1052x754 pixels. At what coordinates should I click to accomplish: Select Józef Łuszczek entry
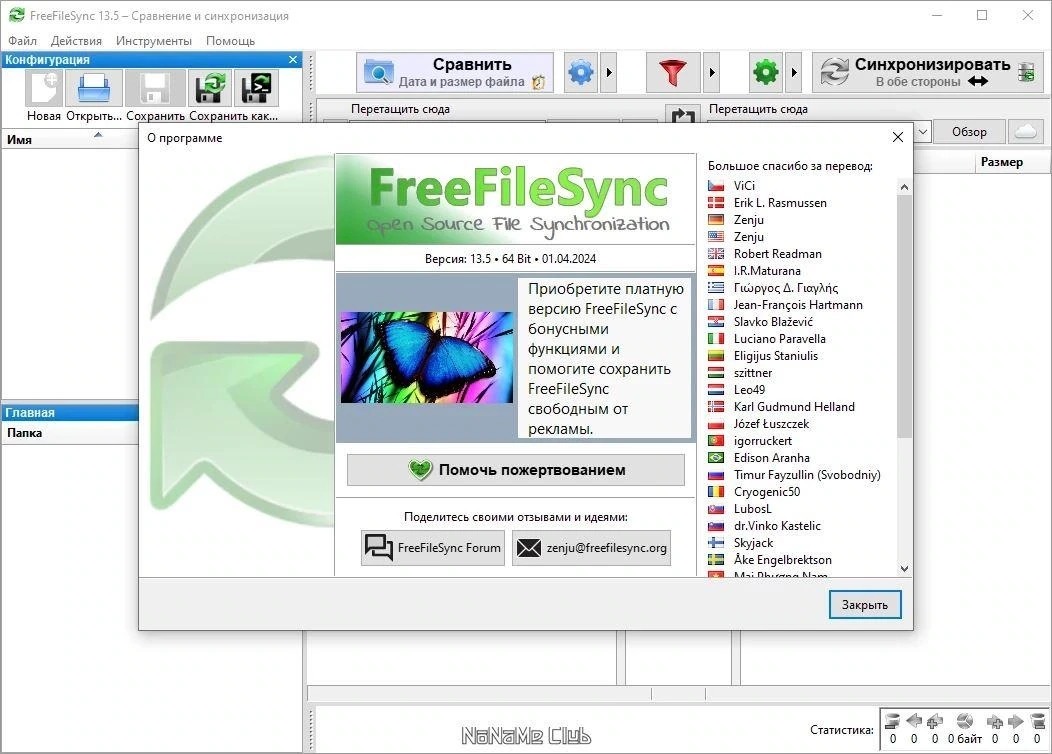click(x=771, y=424)
